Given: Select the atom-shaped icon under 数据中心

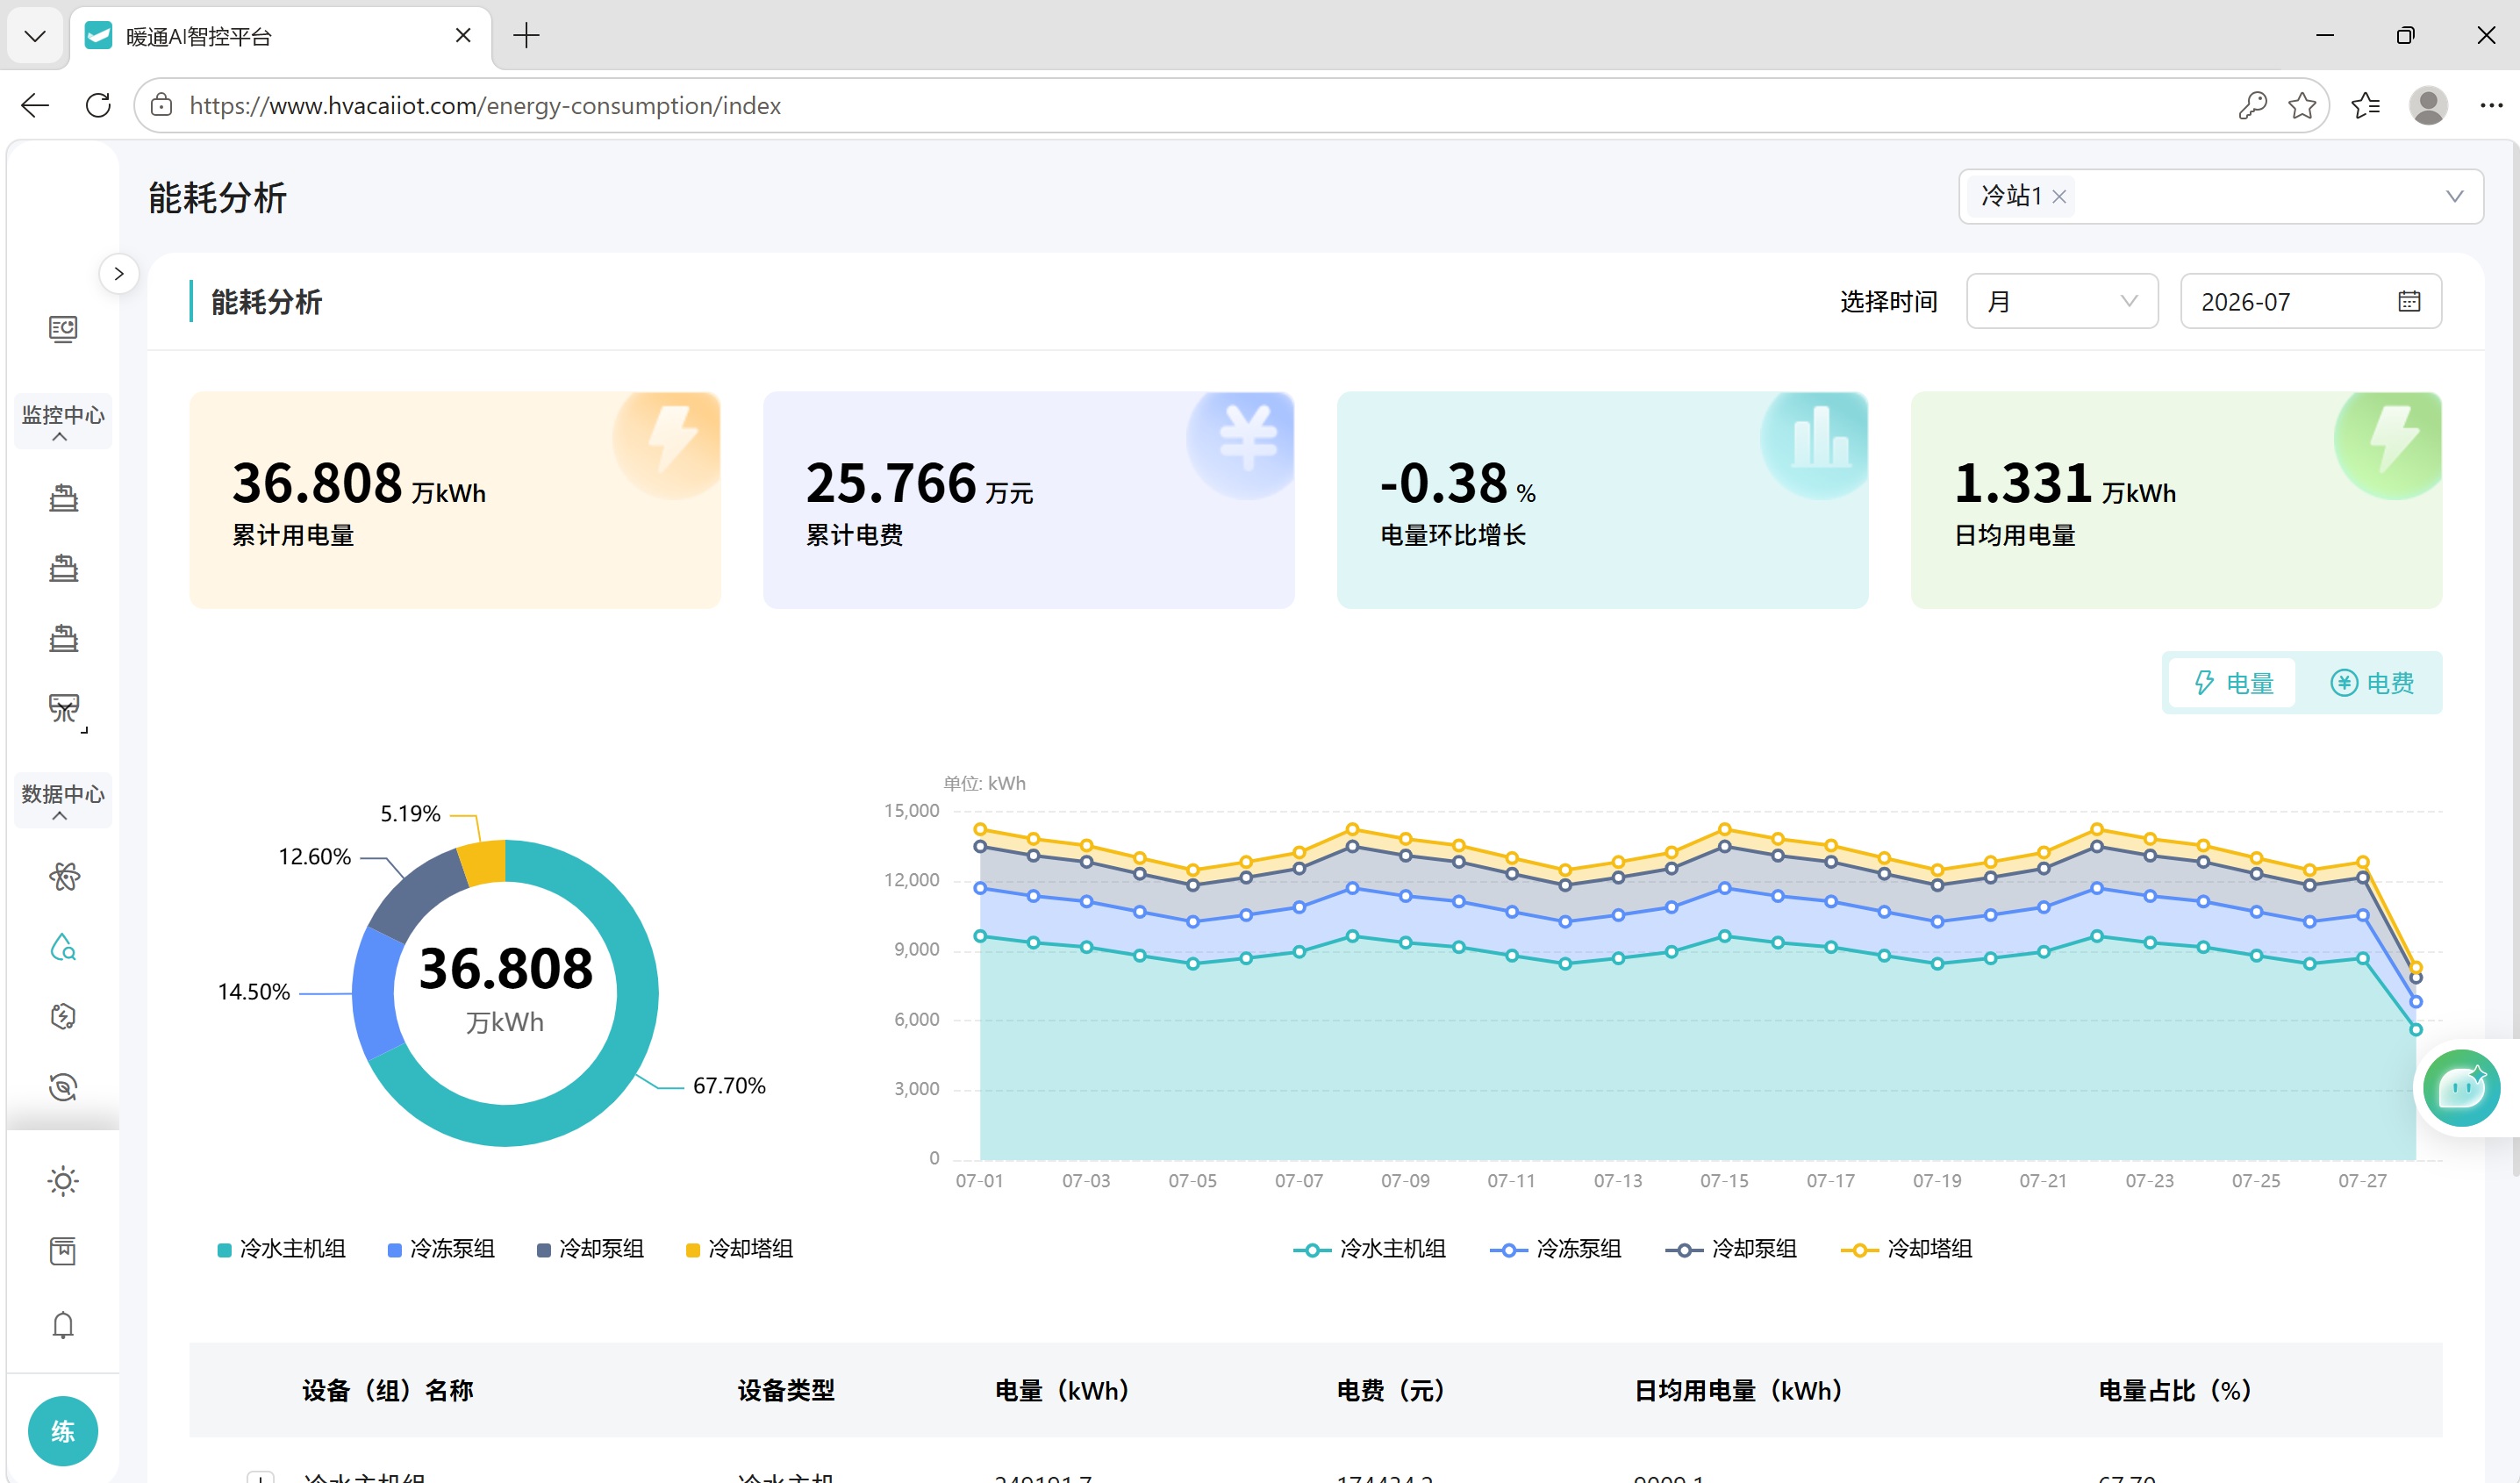Looking at the screenshot, I should pos(63,877).
